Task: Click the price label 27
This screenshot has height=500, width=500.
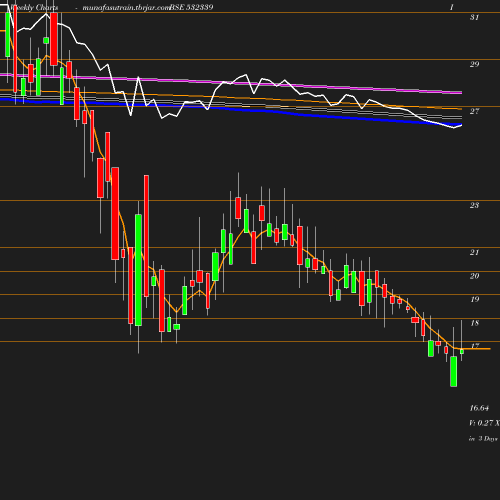Action: [x=474, y=111]
